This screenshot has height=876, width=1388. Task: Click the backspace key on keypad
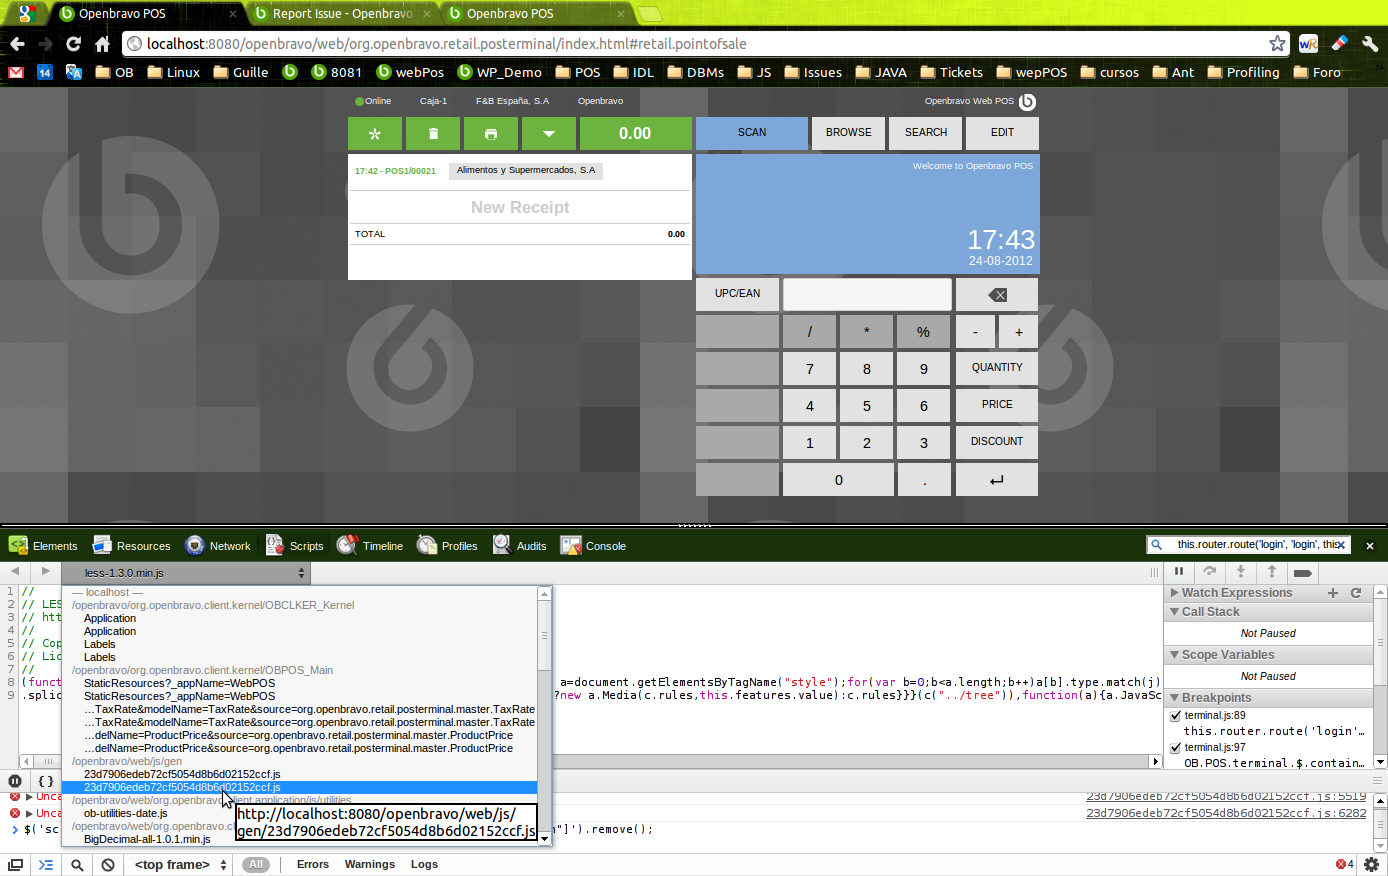[997, 294]
